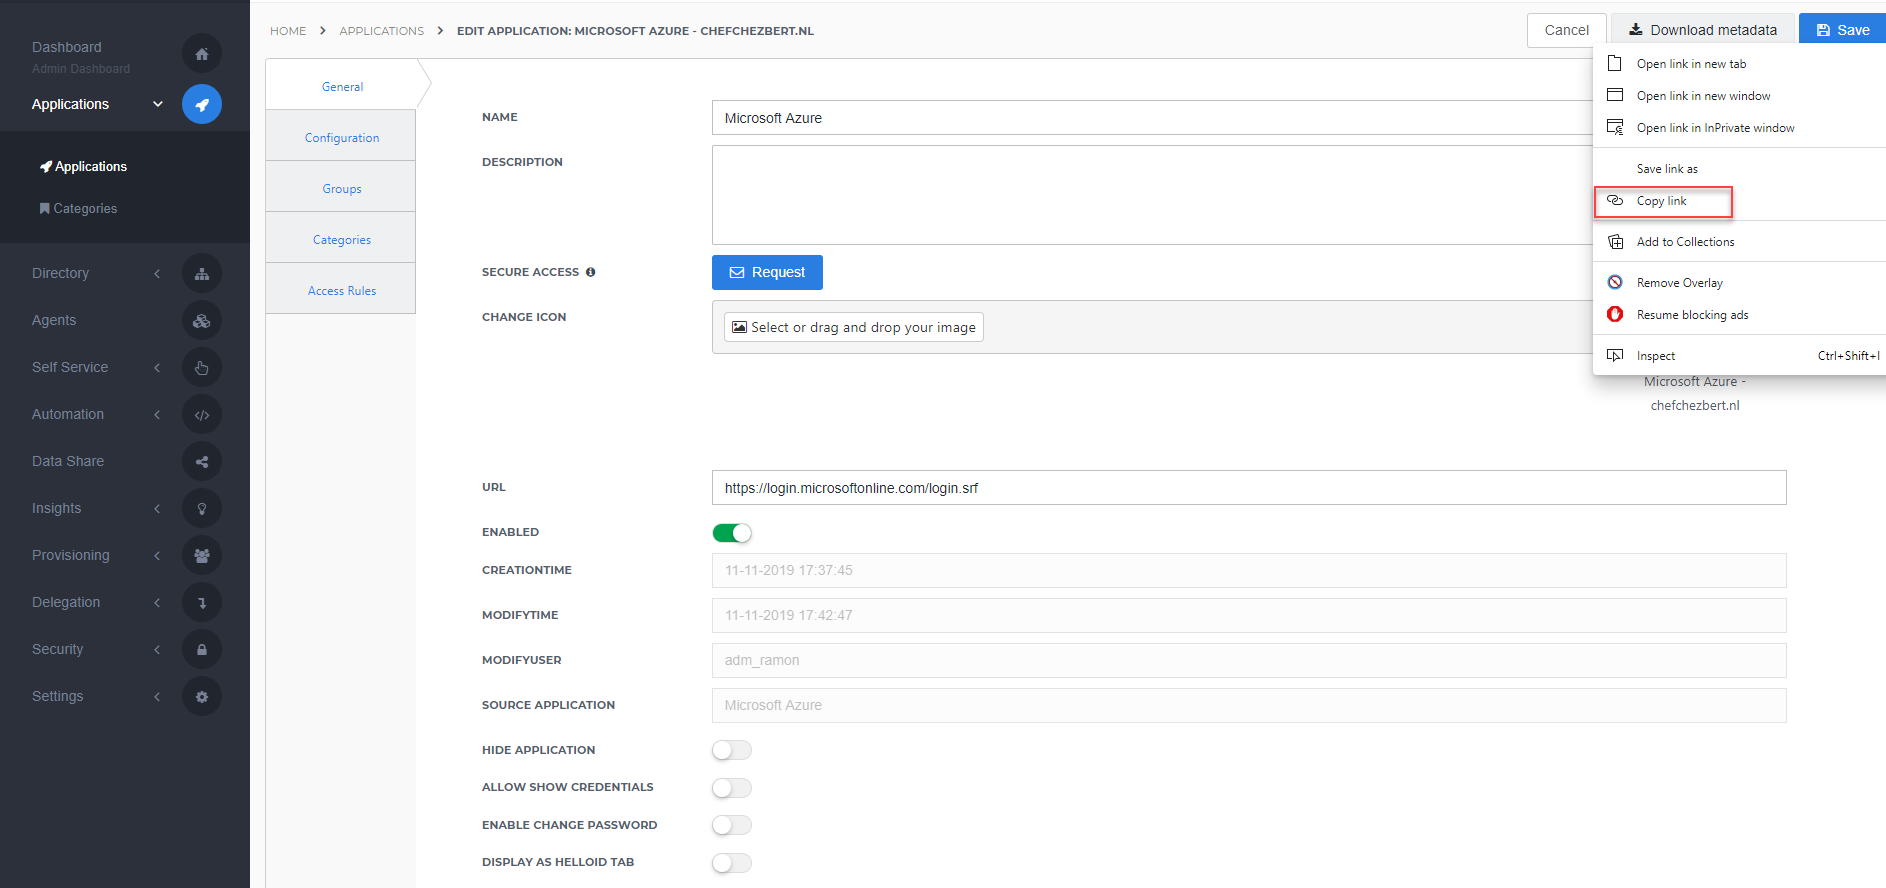The image size is (1886, 888).
Task: Click the Request secure access button
Action: (767, 272)
